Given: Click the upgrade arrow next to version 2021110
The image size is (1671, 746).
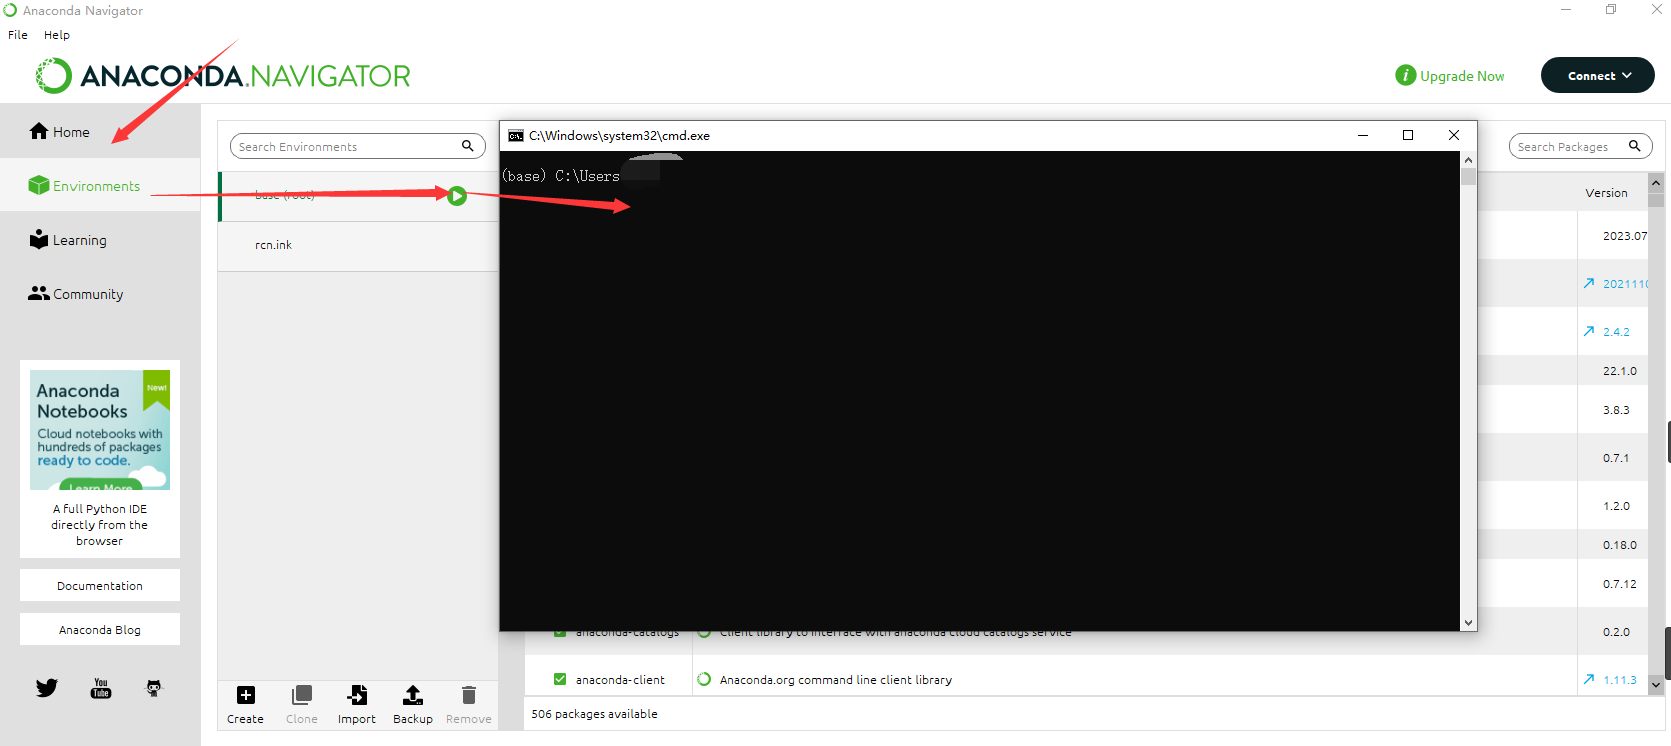Looking at the screenshot, I should click(x=1589, y=283).
